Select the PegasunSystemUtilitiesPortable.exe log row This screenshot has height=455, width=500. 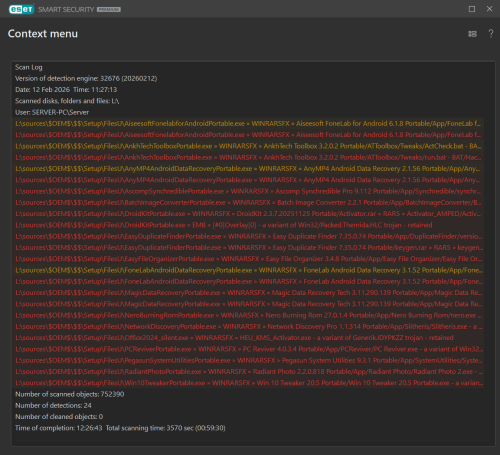pyautogui.click(x=248, y=360)
